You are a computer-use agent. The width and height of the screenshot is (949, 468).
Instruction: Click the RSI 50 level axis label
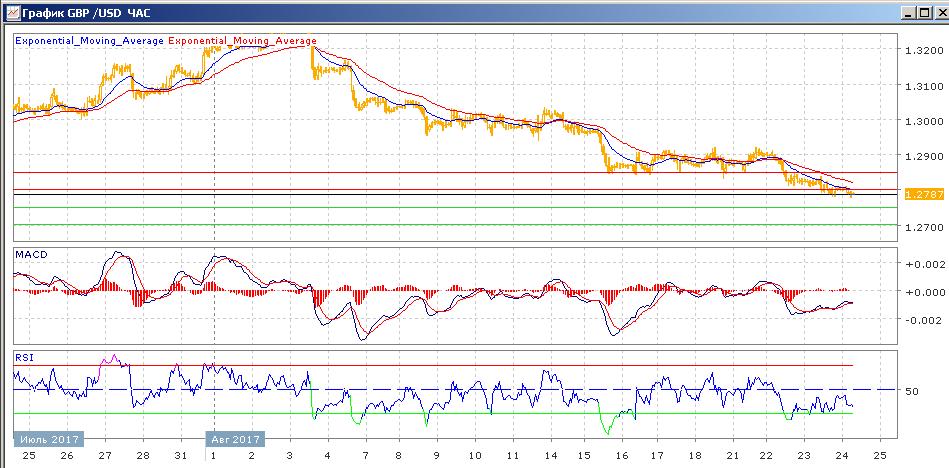coord(911,391)
